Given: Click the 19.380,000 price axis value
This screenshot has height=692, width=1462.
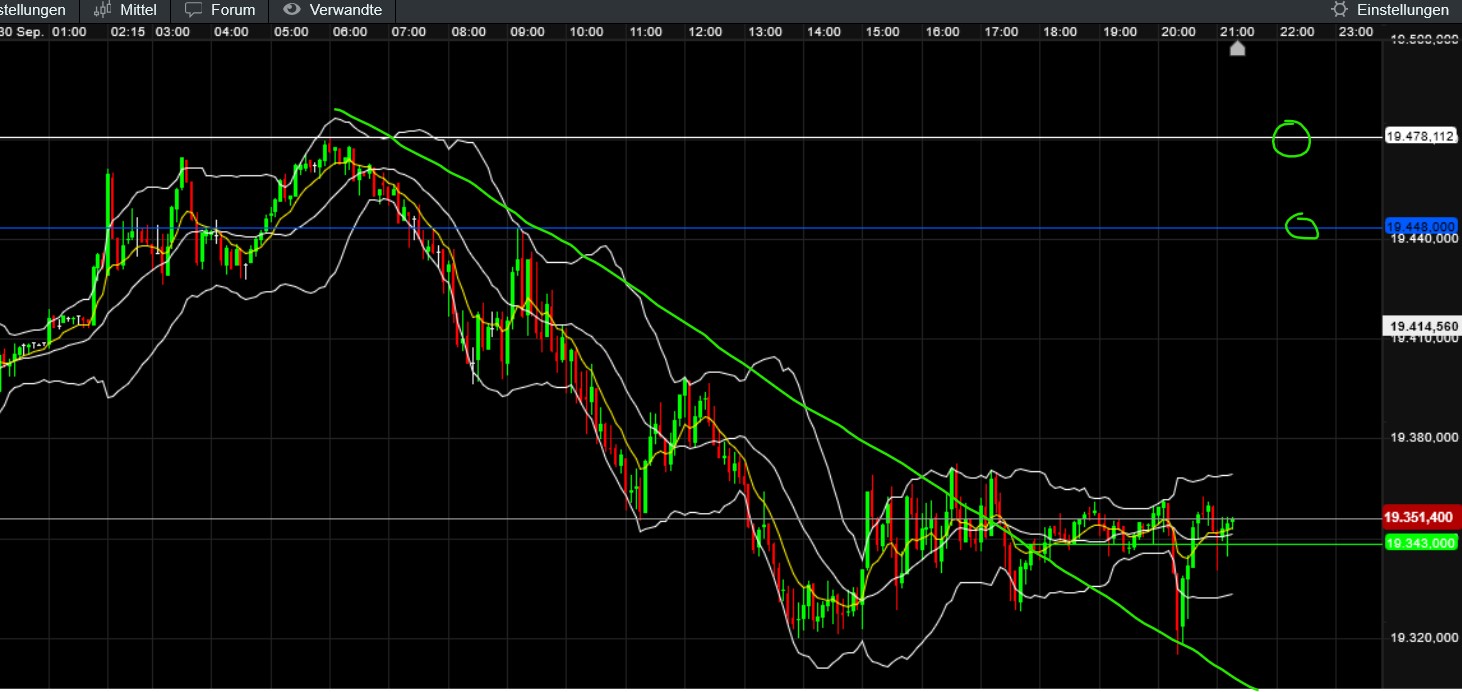Looking at the screenshot, I should click(x=1426, y=438).
